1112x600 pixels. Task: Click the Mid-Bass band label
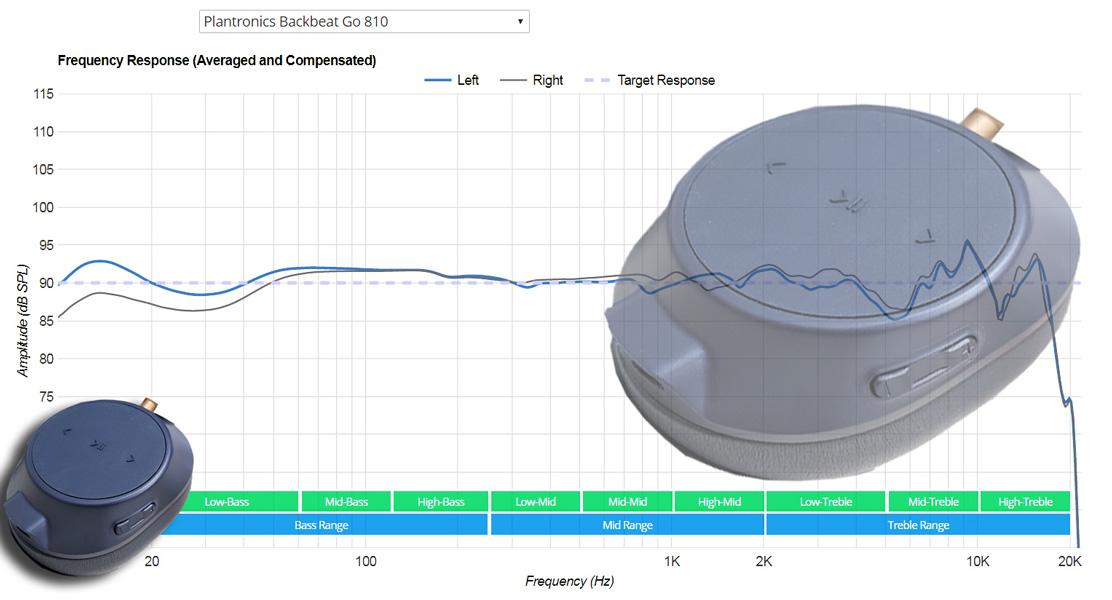[x=346, y=501]
